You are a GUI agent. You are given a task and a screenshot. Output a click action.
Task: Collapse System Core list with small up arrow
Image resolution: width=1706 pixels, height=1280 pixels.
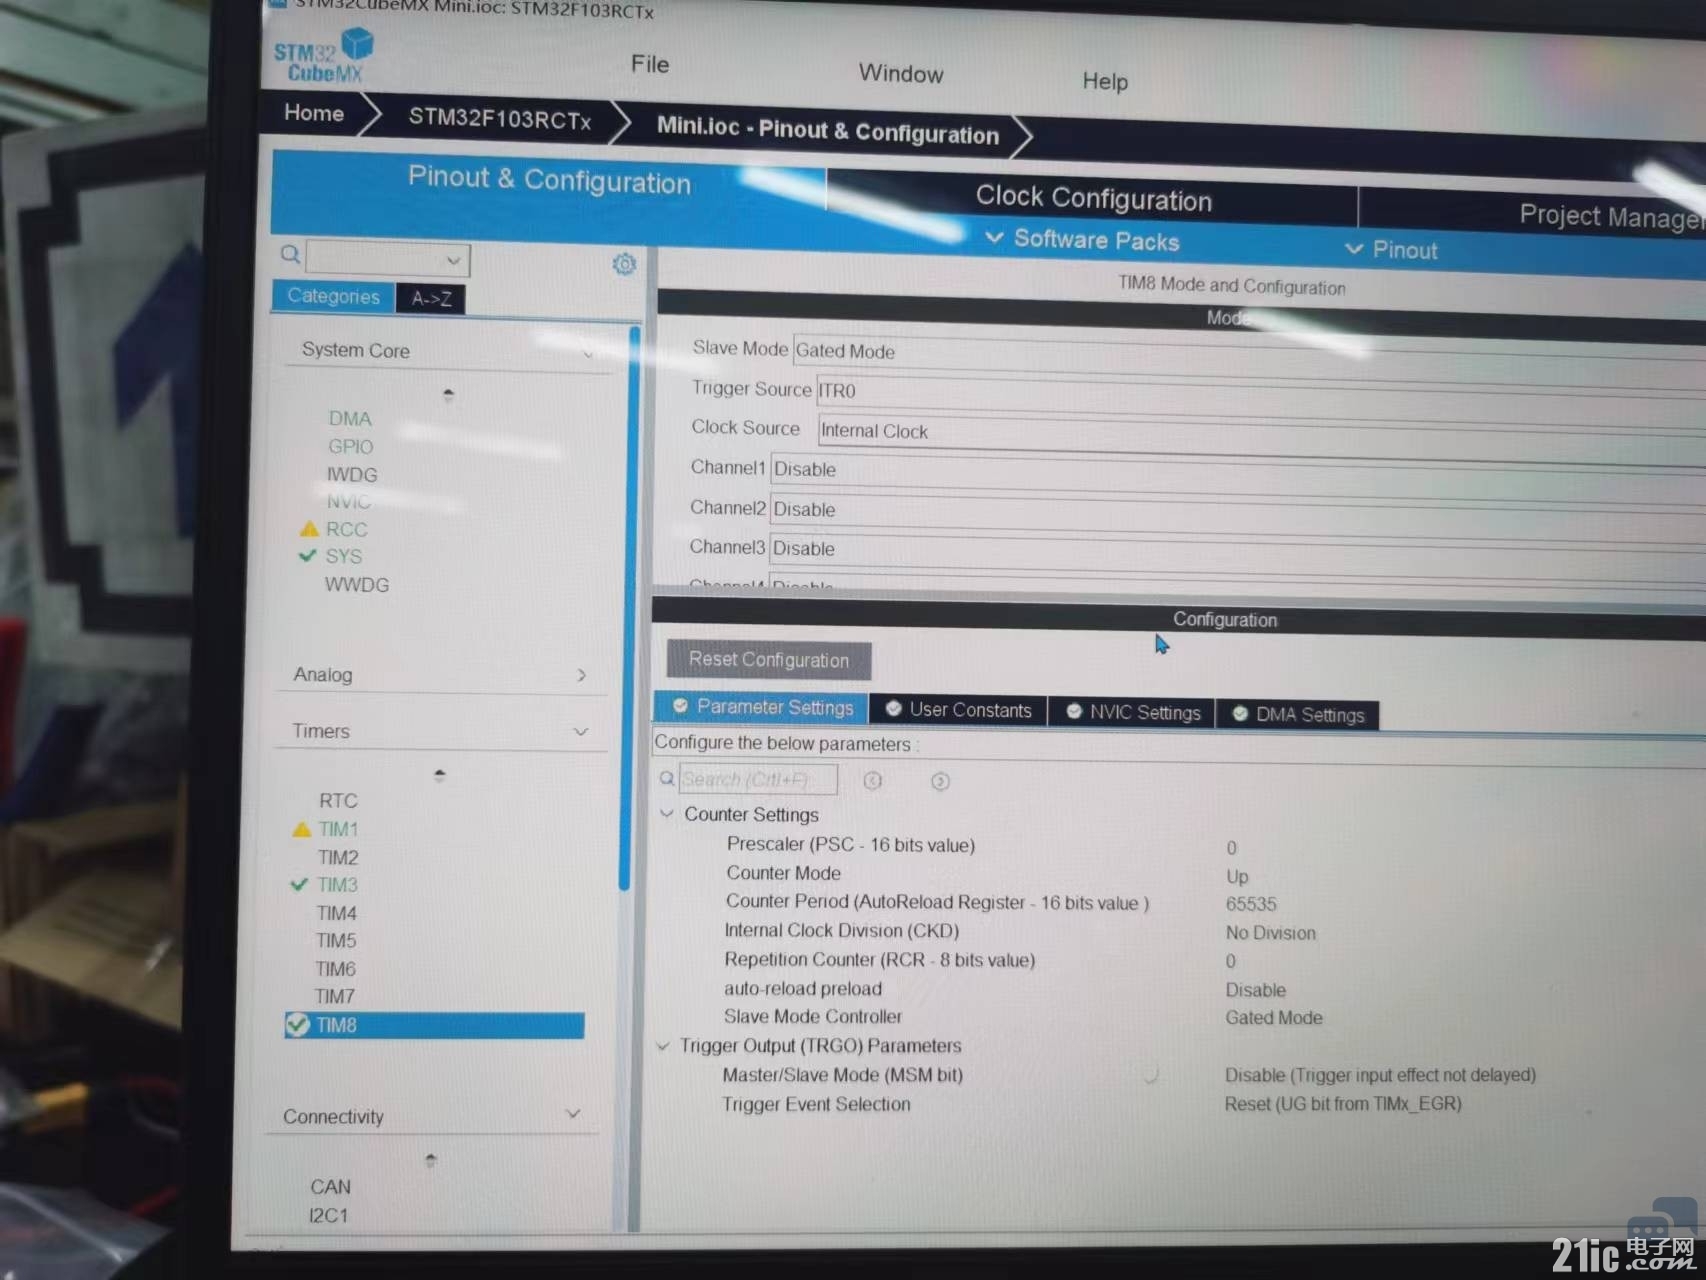point(448,394)
